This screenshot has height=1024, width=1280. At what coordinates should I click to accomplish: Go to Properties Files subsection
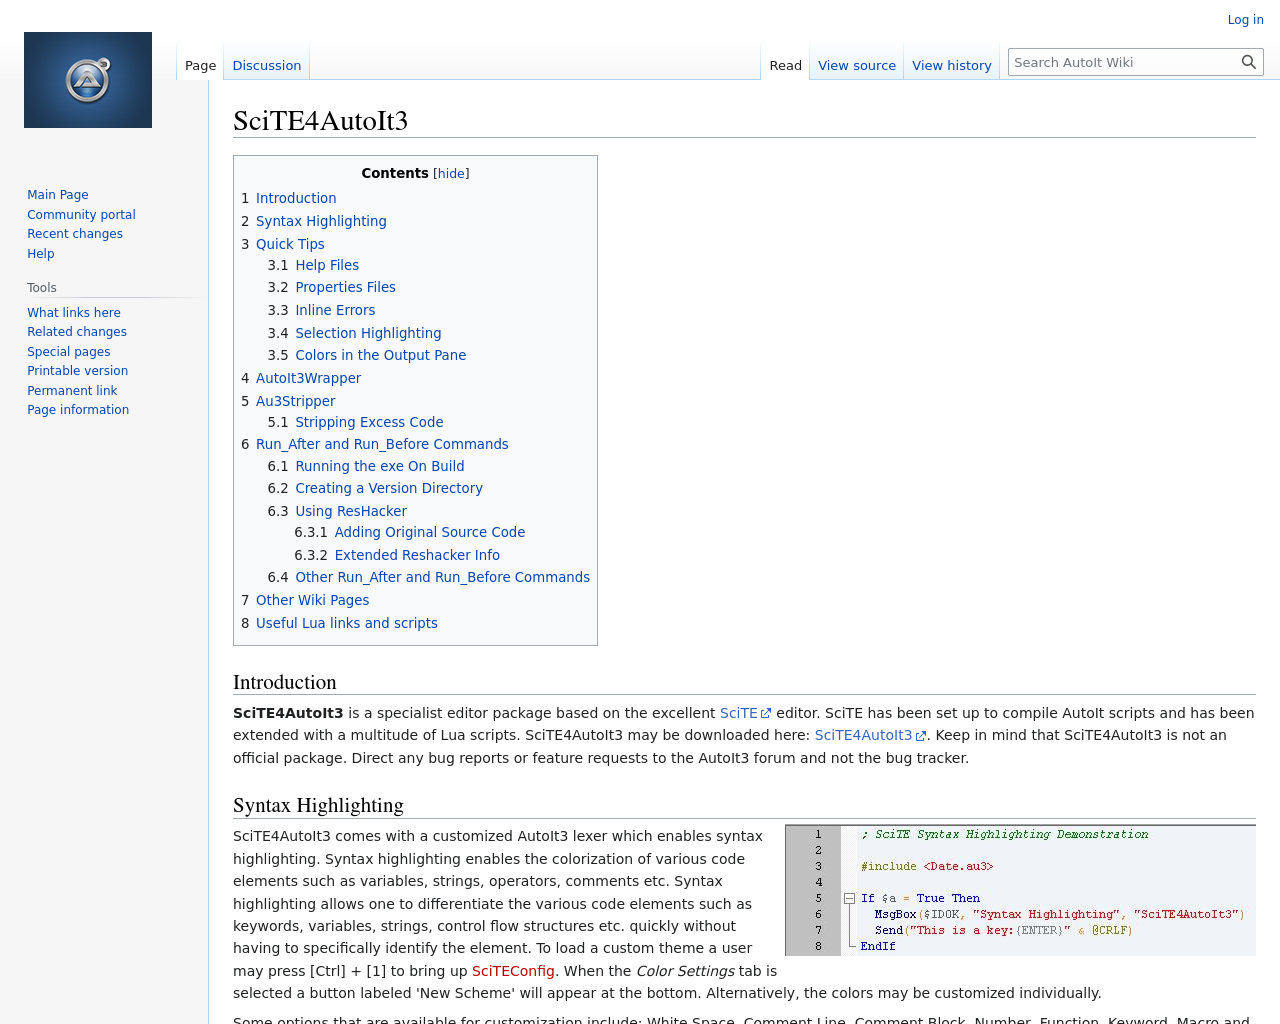[x=345, y=287]
